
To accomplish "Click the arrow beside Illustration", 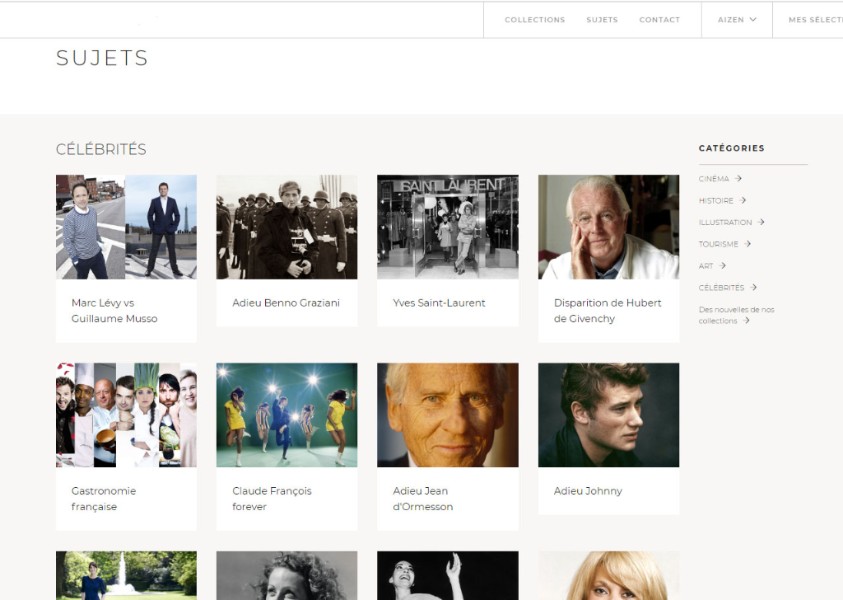I will point(761,222).
